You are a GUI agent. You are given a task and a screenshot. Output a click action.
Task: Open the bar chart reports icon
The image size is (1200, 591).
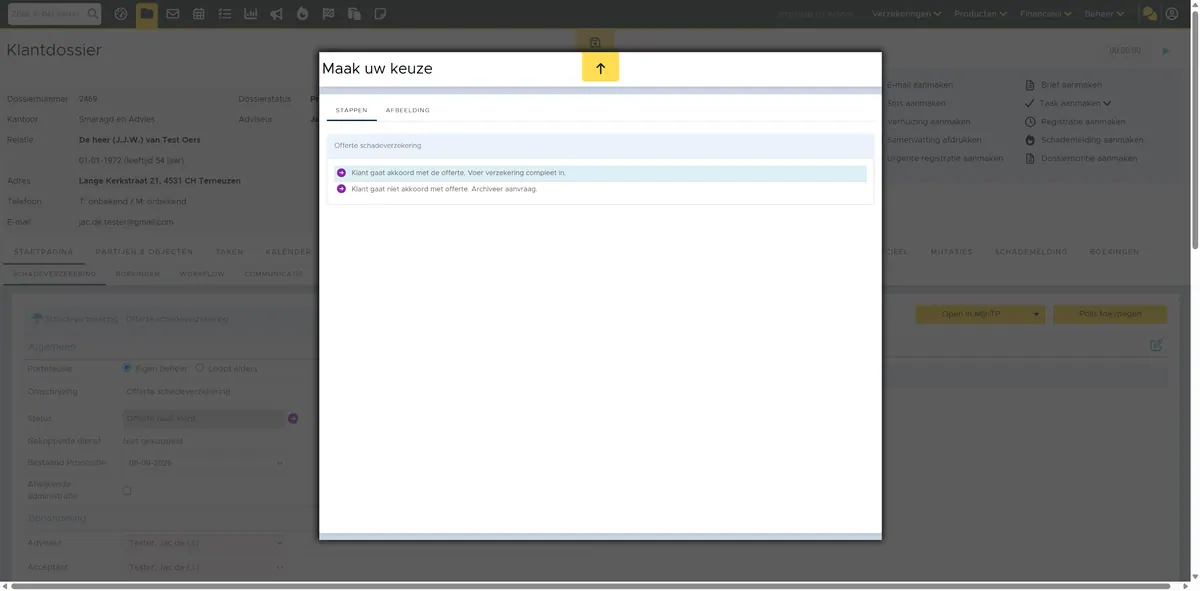click(250, 14)
